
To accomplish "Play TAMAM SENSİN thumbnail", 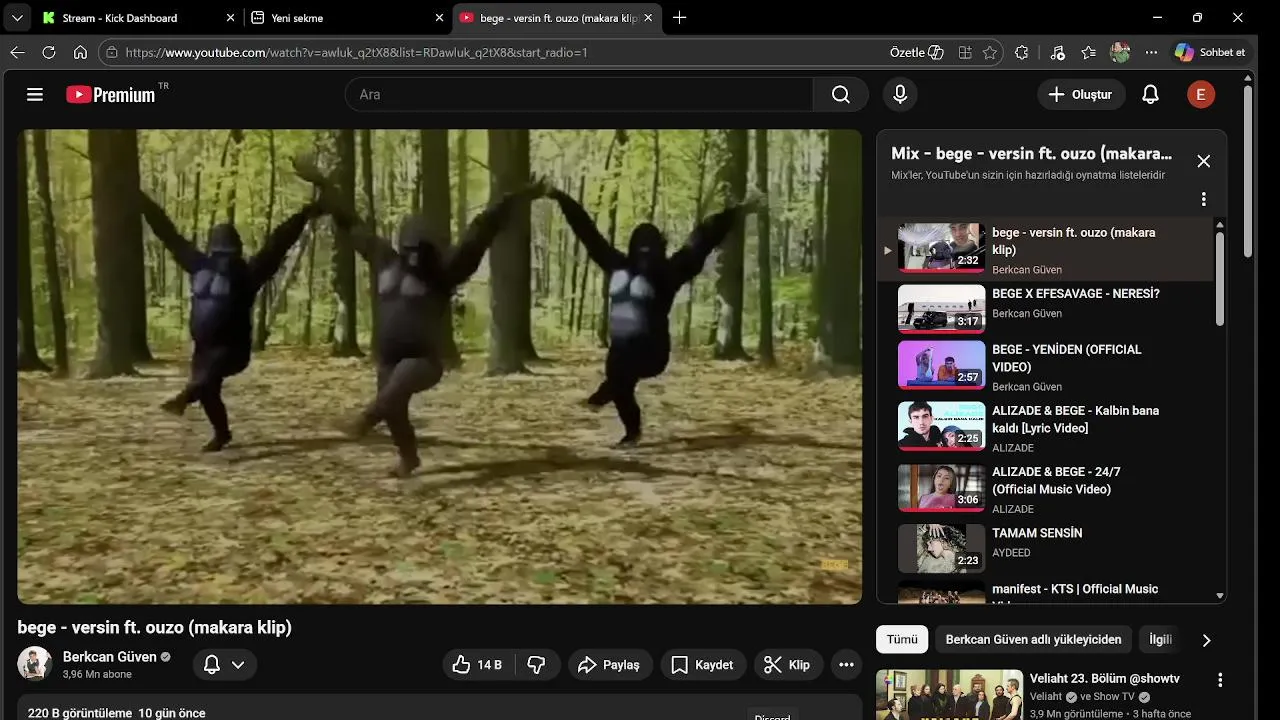I will point(941,548).
